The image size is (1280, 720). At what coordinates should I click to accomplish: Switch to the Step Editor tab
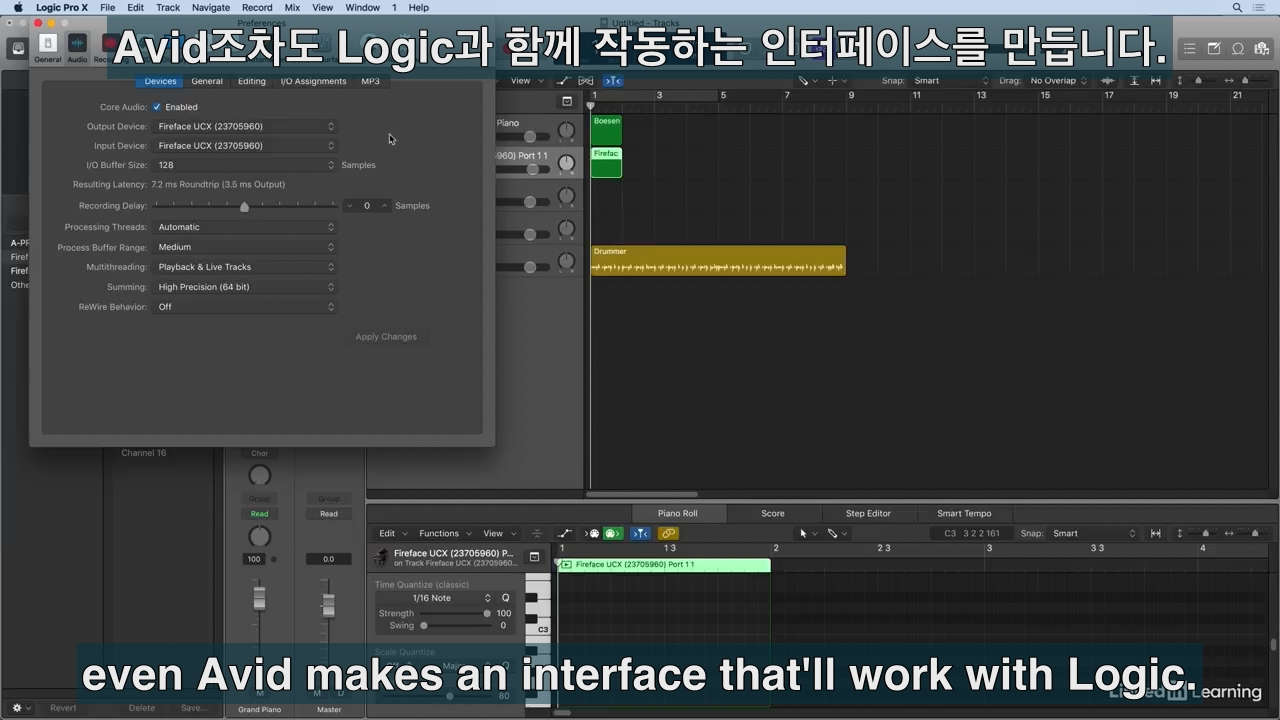coord(868,513)
